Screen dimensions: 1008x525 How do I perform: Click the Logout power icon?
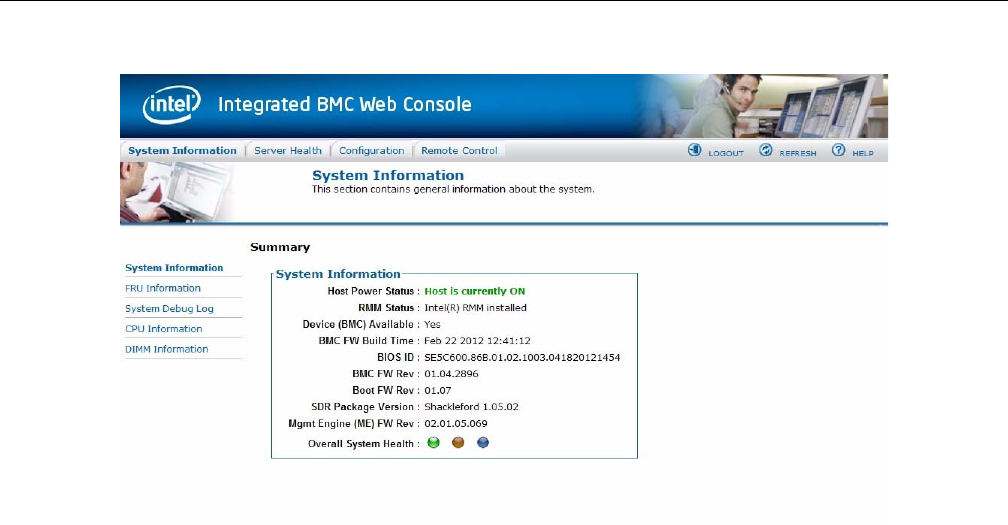[694, 150]
